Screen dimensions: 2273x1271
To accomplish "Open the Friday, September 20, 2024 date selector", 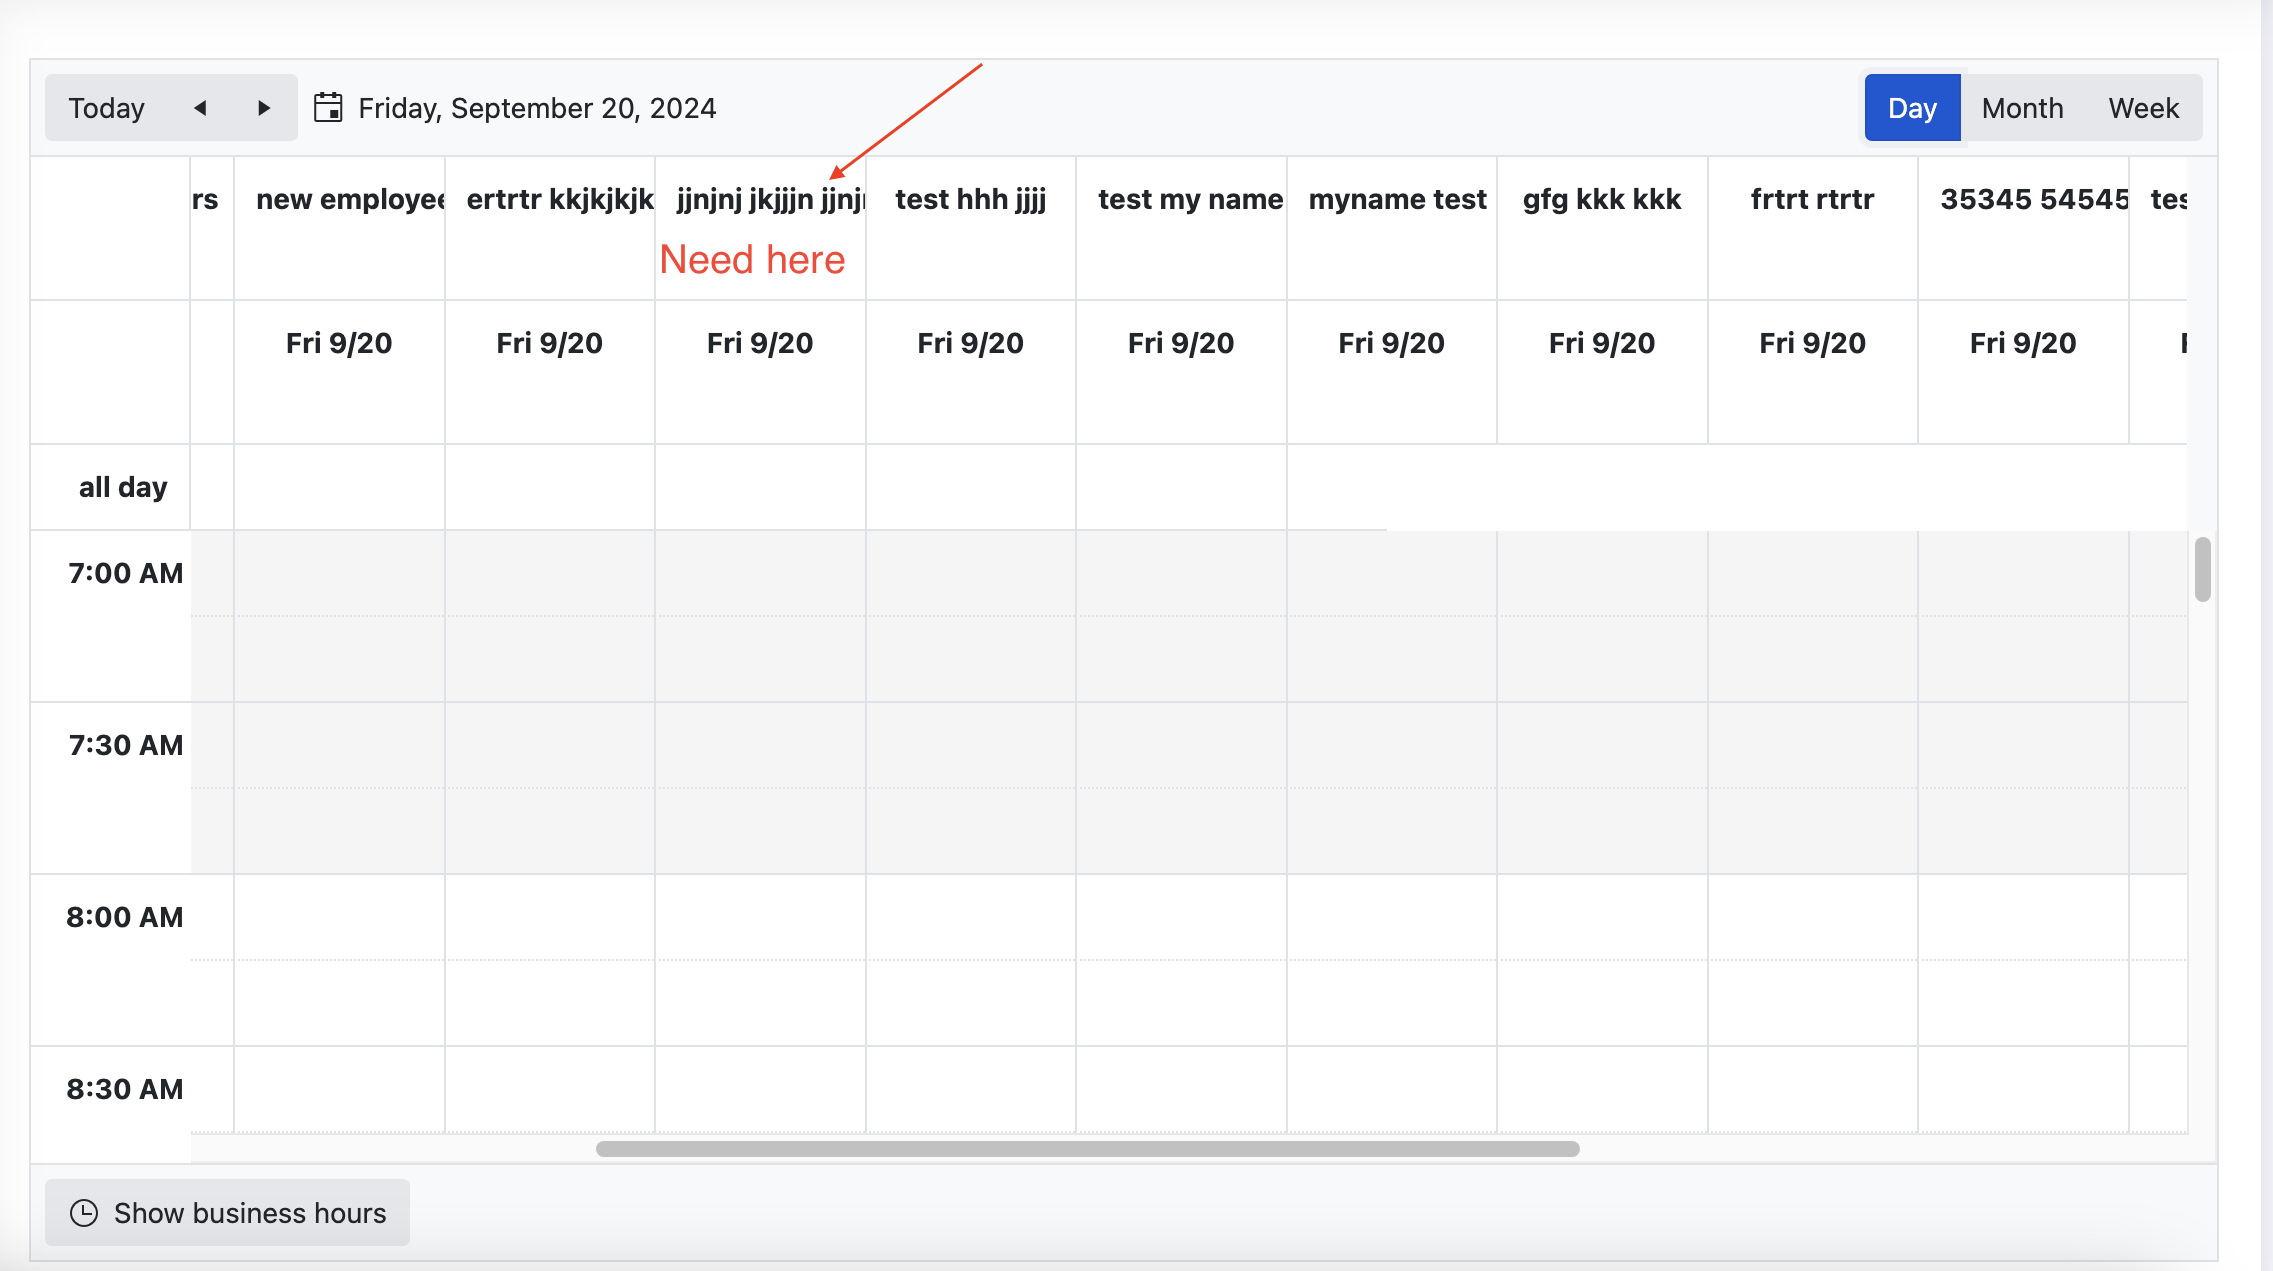I will pyautogui.click(x=537, y=108).
